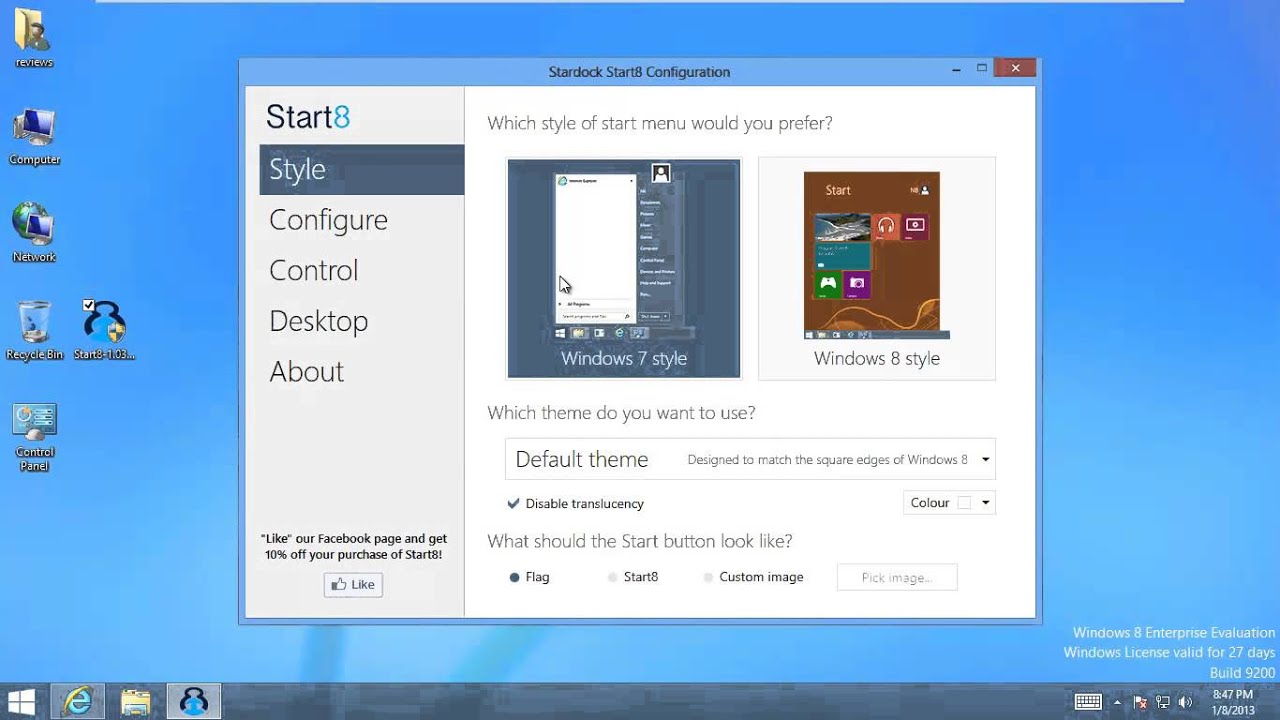Click the Colour swatch box
This screenshot has width=1280, height=720.
tap(964, 503)
